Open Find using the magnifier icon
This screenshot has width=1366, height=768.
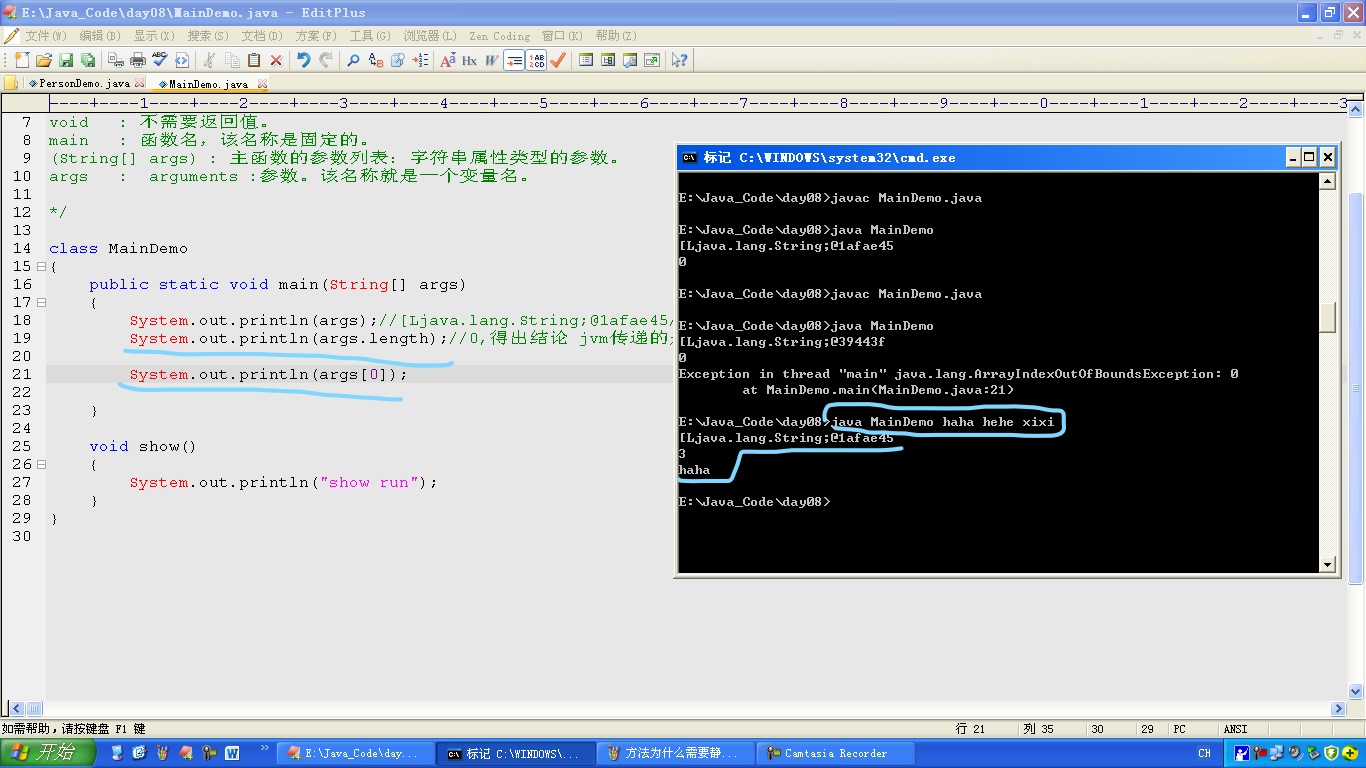pos(353,60)
